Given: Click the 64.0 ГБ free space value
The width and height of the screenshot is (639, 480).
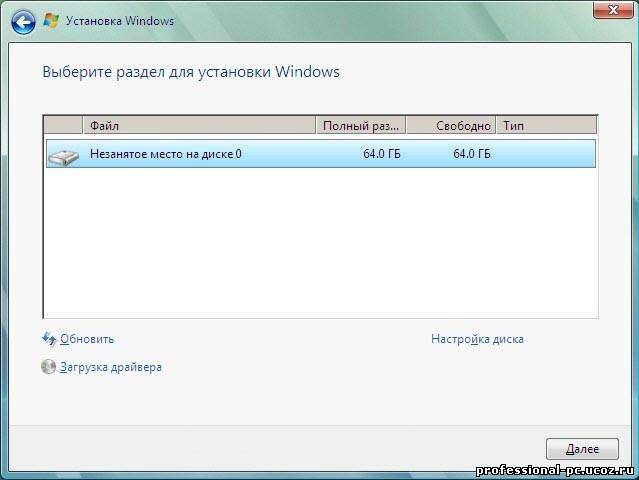Looking at the screenshot, I should pyautogui.click(x=472, y=154).
